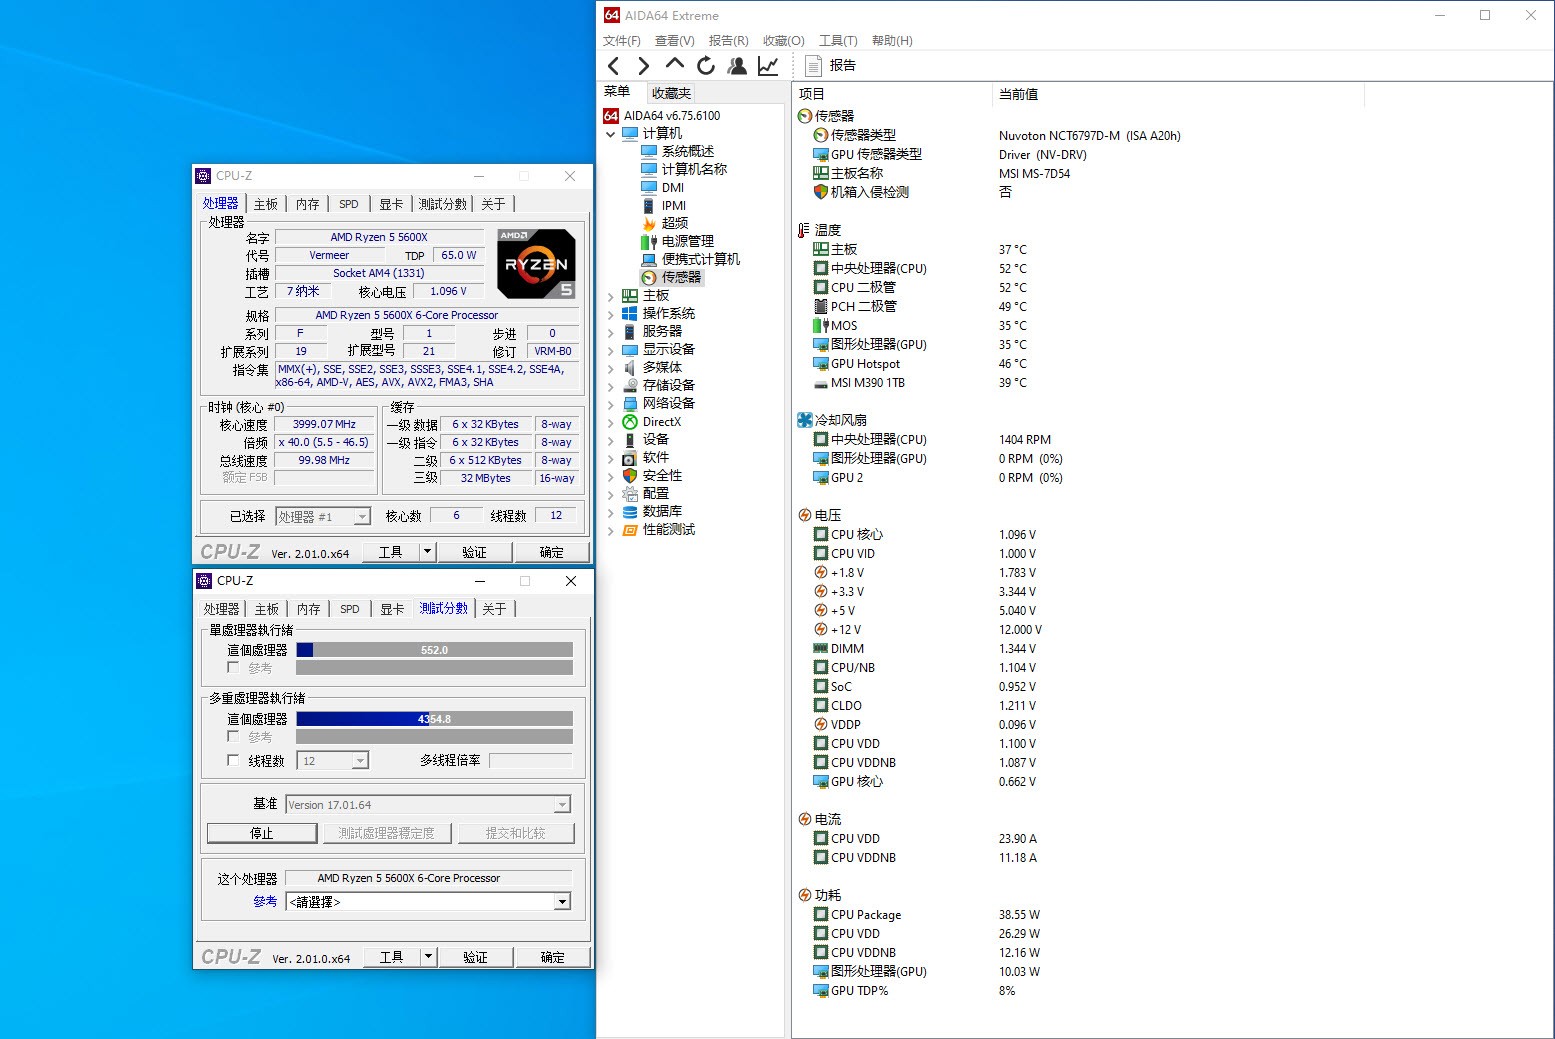The width and height of the screenshot is (1555, 1039).
Task: Click the MSI M390 1TB drive icon row
Action: [820, 383]
